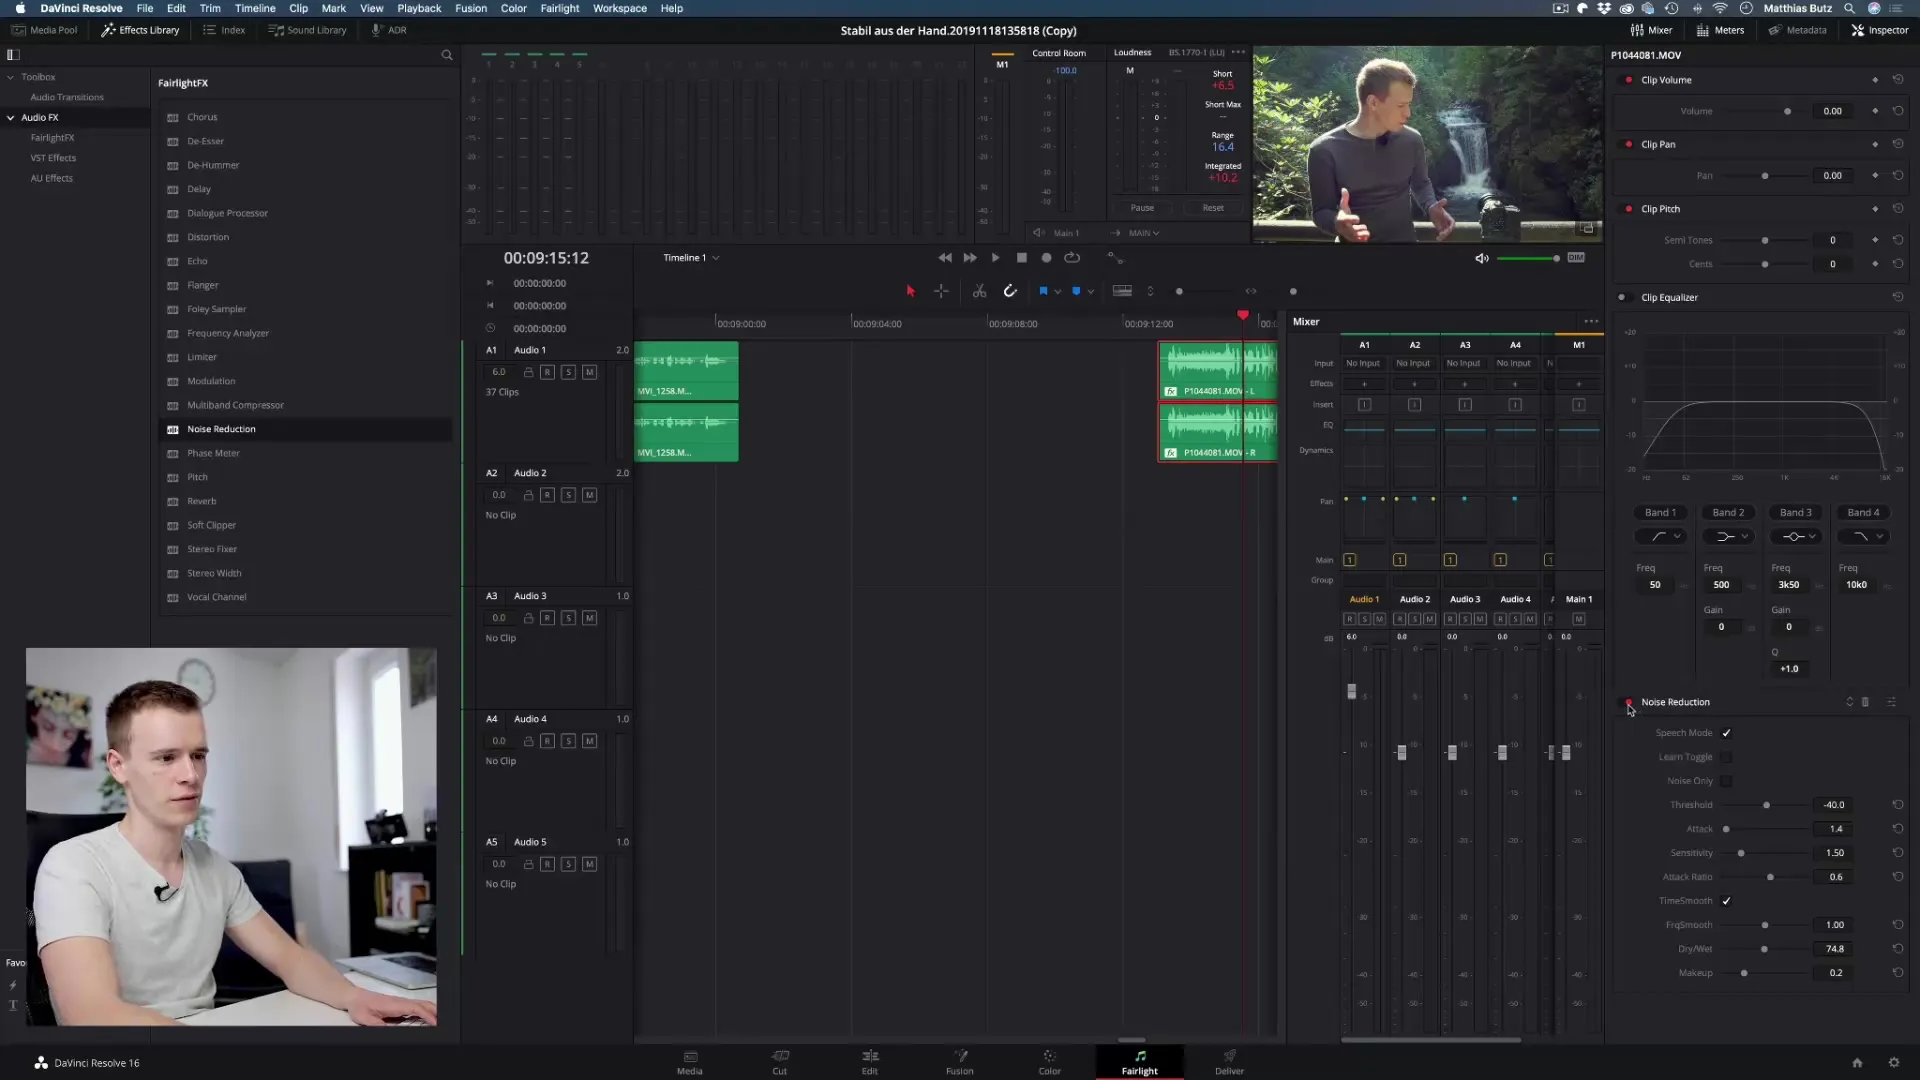Open Band 2 filter type dropdown
The width and height of the screenshot is (1920, 1080).
(x=1728, y=537)
